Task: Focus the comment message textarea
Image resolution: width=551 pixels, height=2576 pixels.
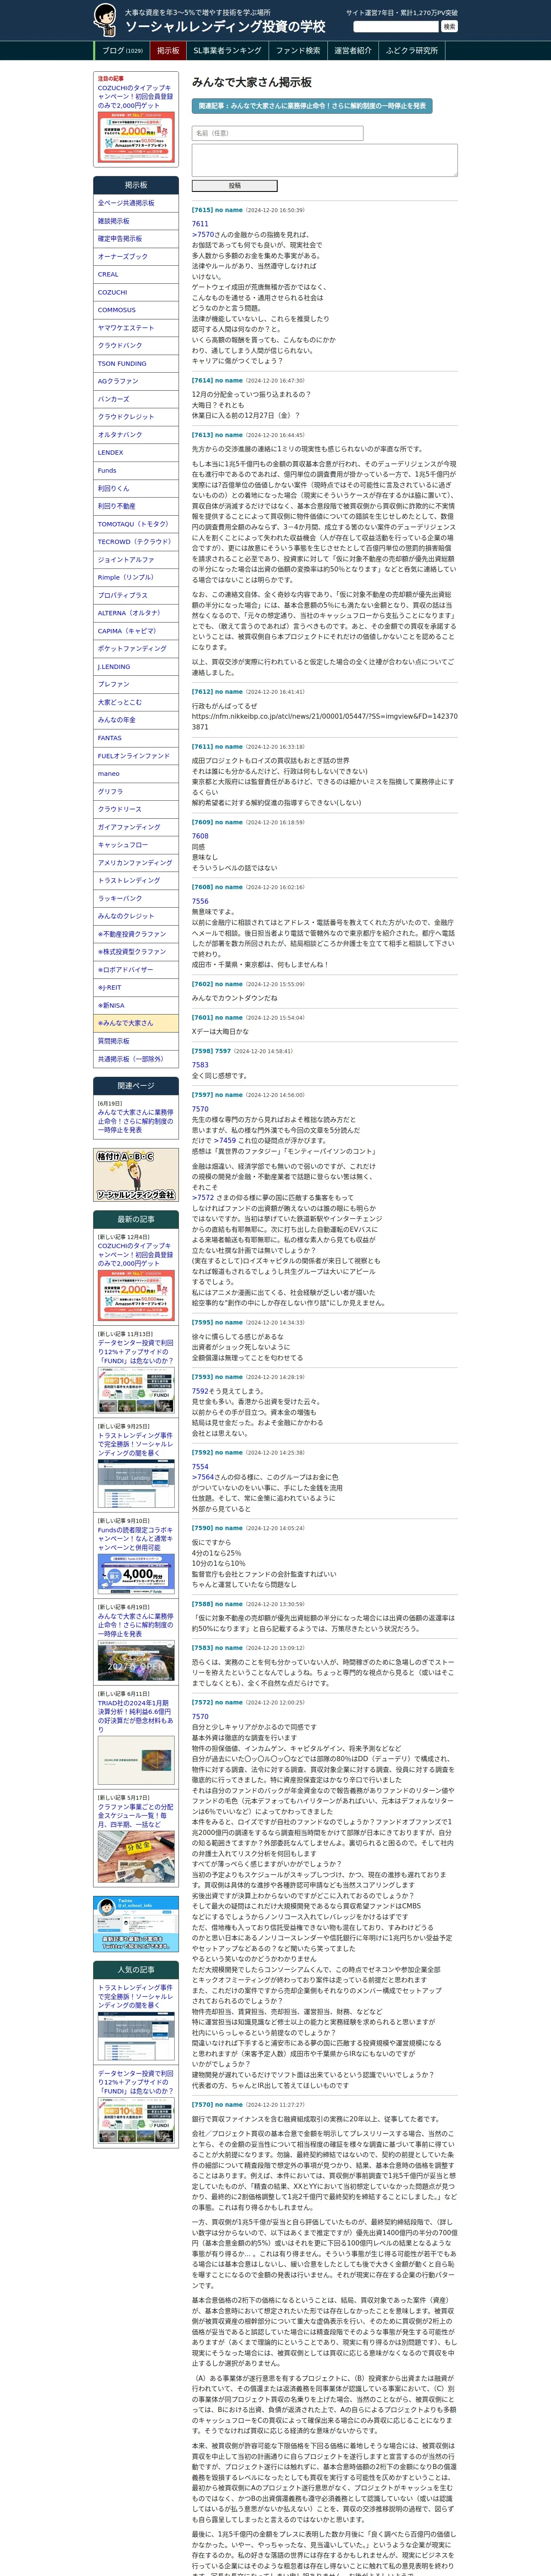Action: click(x=324, y=160)
